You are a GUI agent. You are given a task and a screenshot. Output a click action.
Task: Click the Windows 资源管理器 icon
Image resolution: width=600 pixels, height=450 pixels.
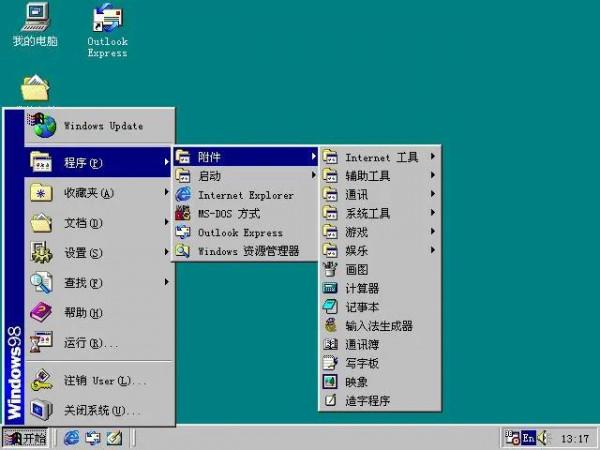tap(183, 251)
